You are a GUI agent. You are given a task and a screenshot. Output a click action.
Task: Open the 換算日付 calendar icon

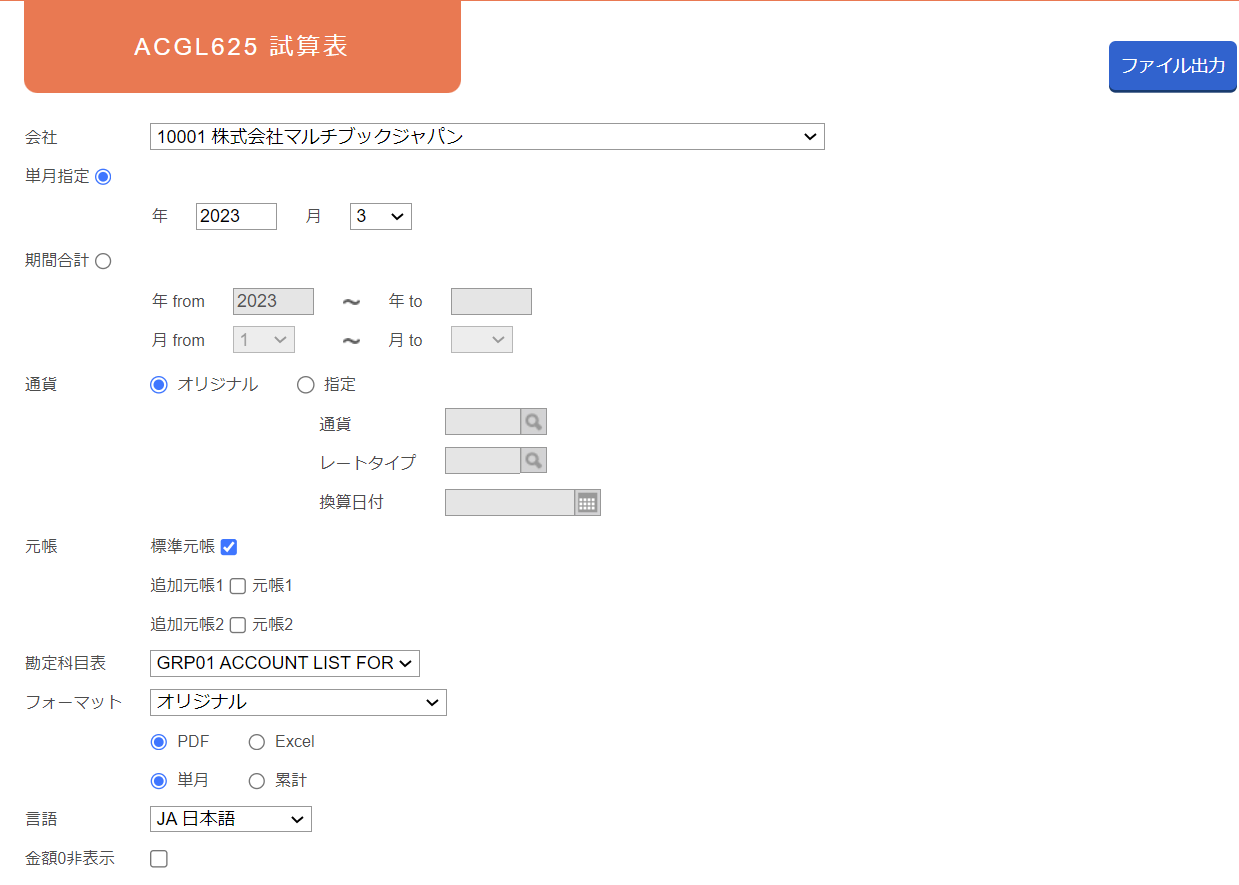[588, 502]
